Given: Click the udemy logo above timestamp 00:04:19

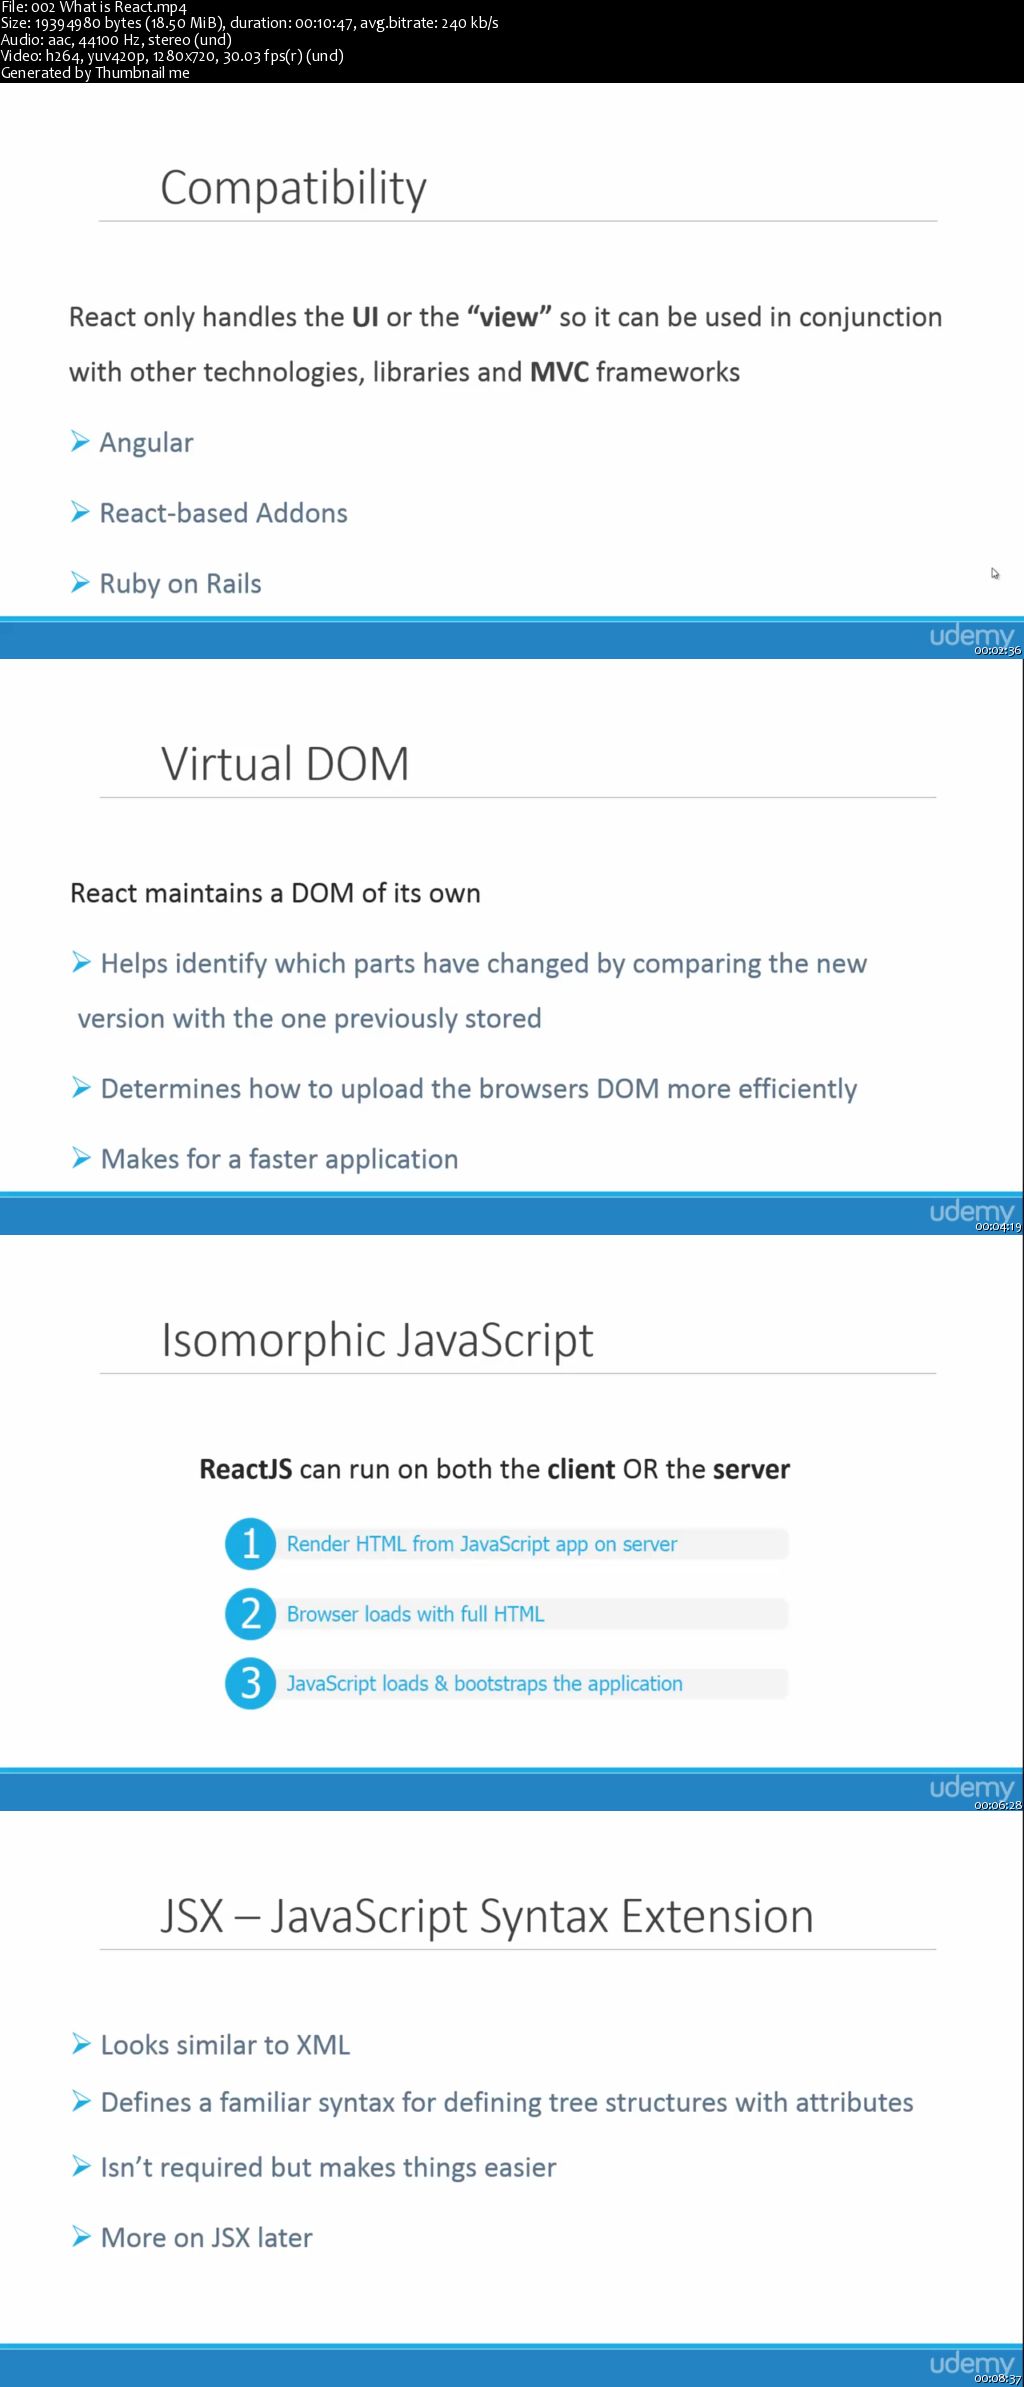Looking at the screenshot, I should [x=971, y=1212].
